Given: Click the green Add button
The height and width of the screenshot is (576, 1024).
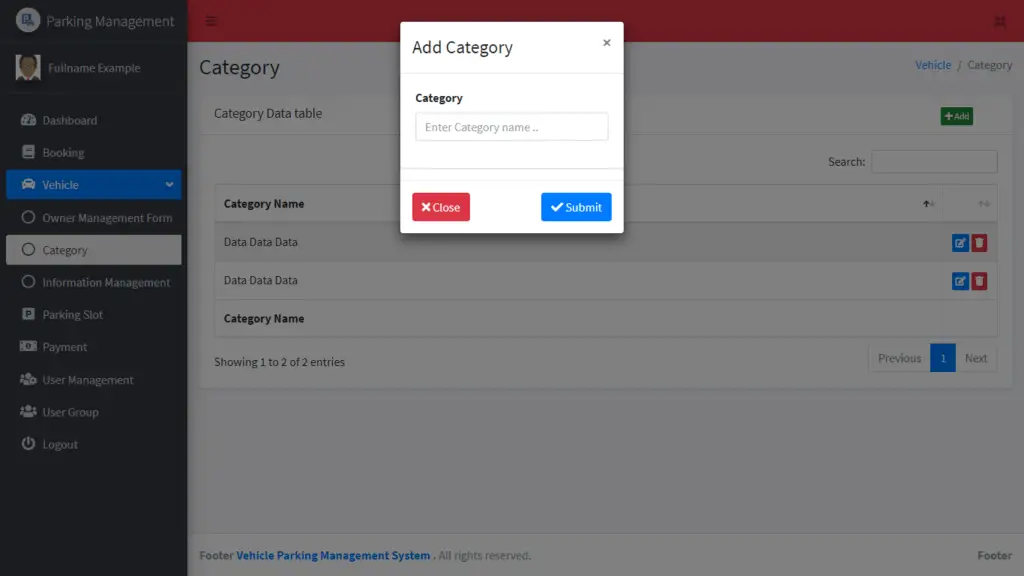Looking at the screenshot, I should 956,116.
